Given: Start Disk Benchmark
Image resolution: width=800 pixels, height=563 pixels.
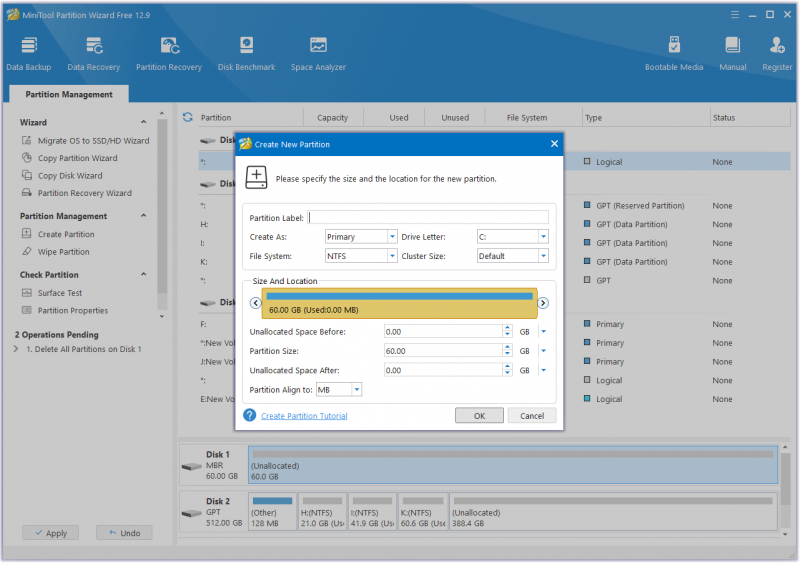Looking at the screenshot, I should click(x=246, y=54).
